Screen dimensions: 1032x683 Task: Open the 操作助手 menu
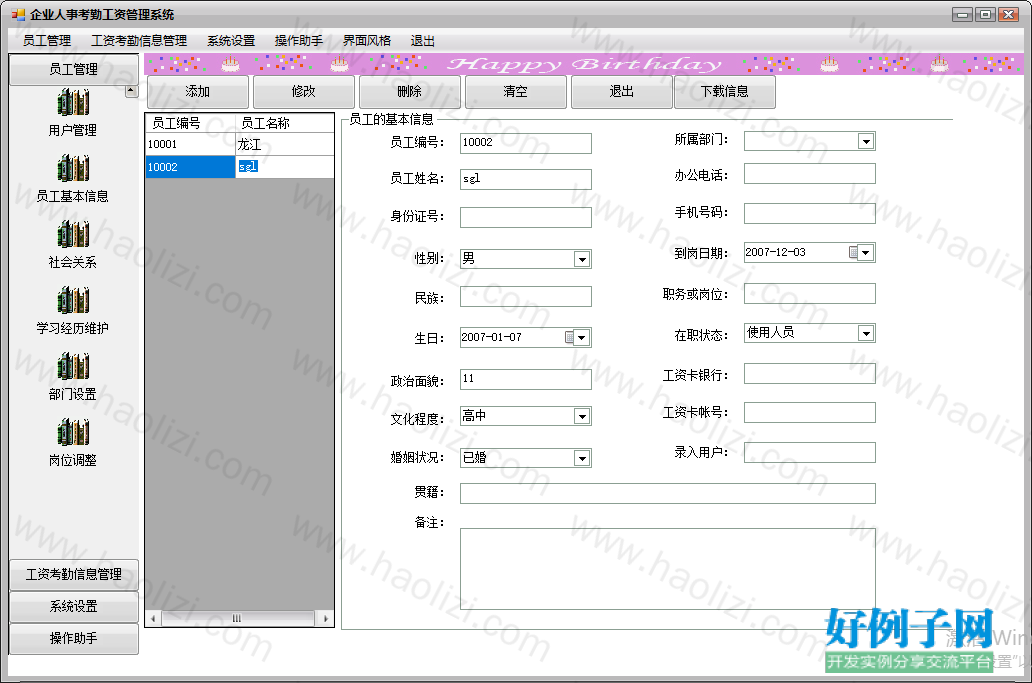point(299,41)
